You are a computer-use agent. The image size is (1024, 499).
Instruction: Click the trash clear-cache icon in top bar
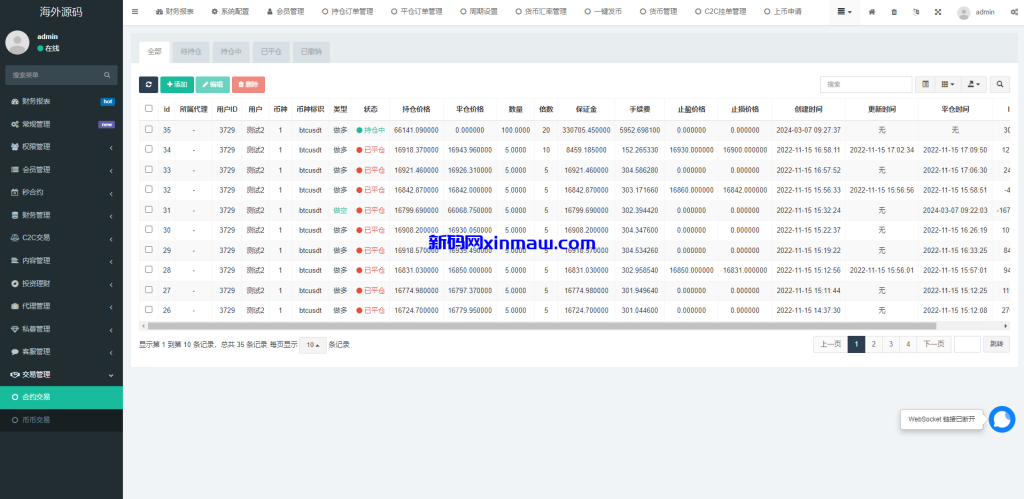pyautogui.click(x=894, y=12)
